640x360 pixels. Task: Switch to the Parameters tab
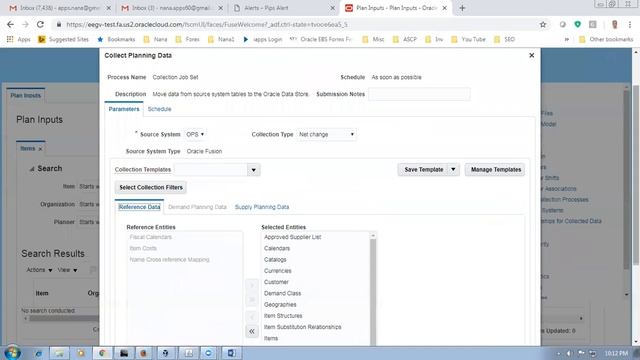coord(124,109)
